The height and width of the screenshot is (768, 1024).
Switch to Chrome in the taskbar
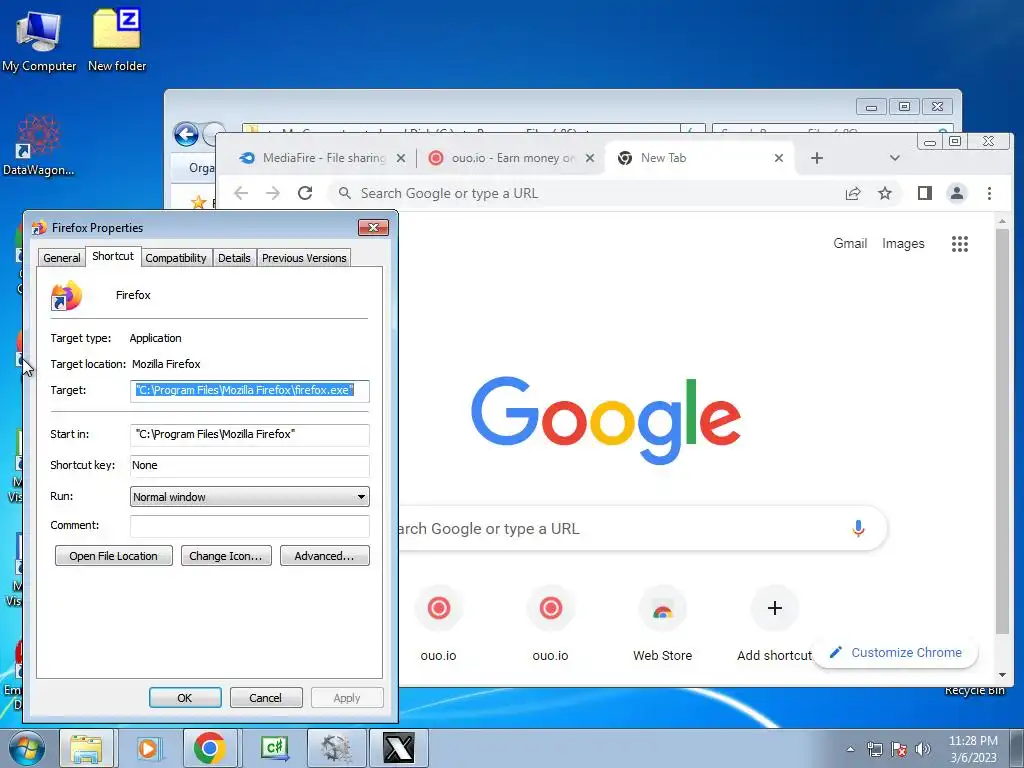210,748
